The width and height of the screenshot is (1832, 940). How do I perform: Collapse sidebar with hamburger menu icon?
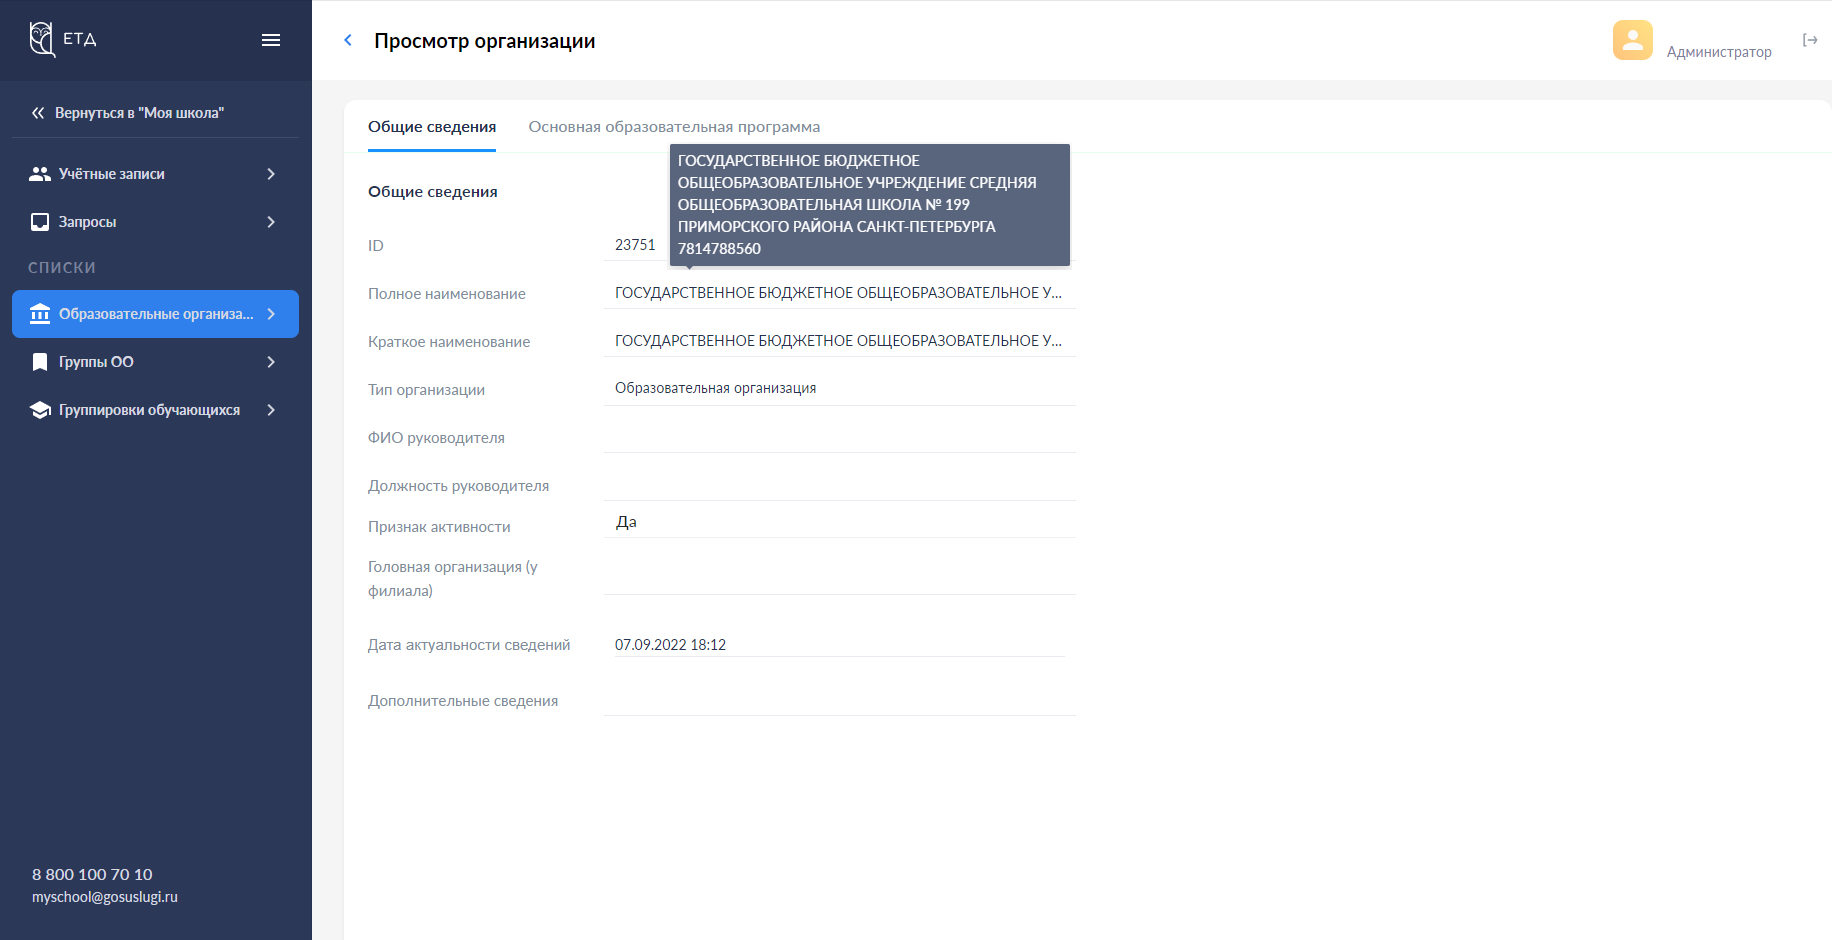(x=271, y=40)
